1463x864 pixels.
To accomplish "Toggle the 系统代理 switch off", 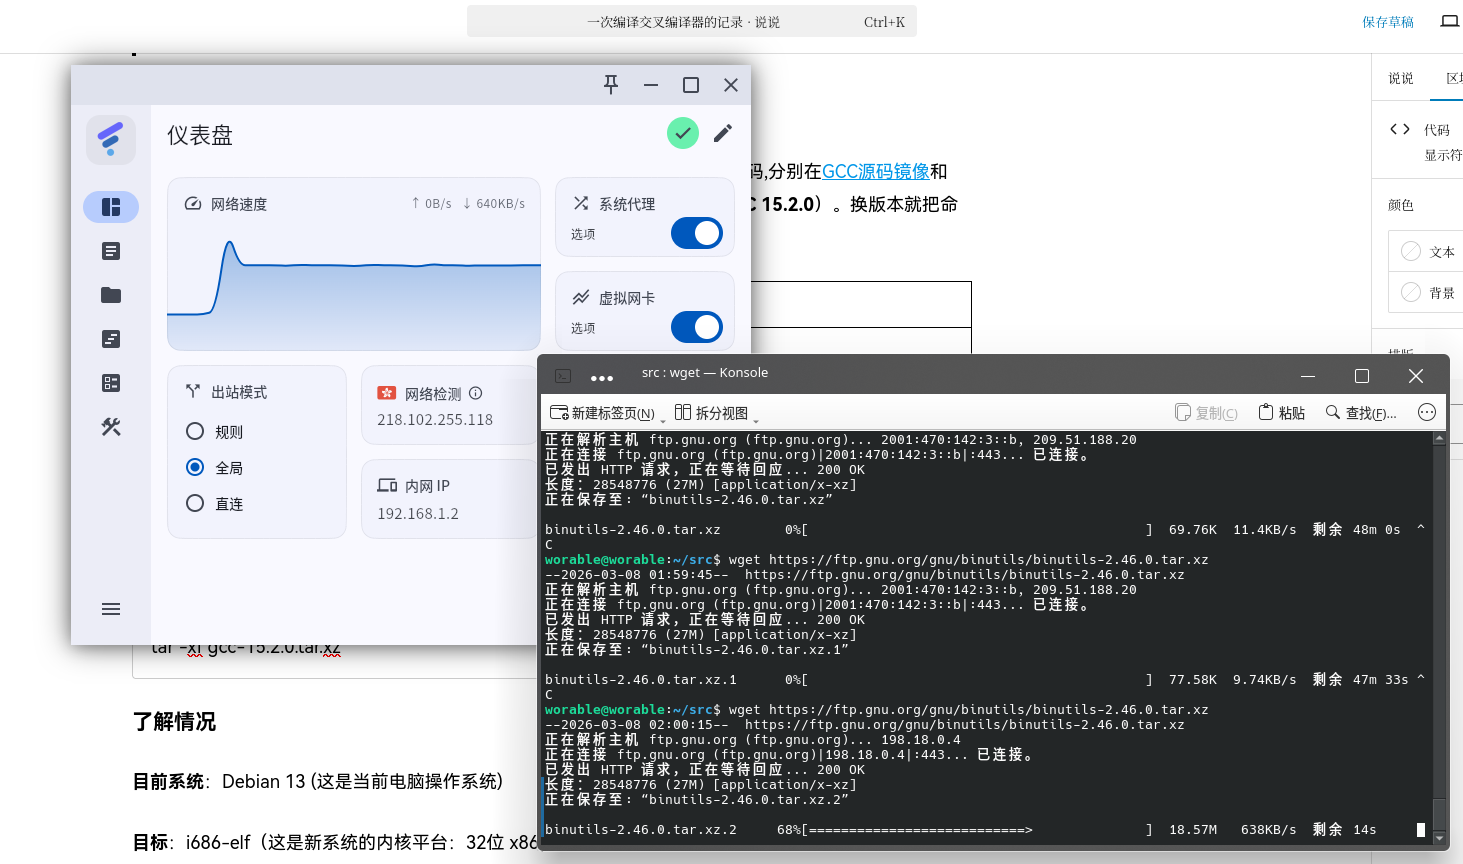I will [697, 233].
